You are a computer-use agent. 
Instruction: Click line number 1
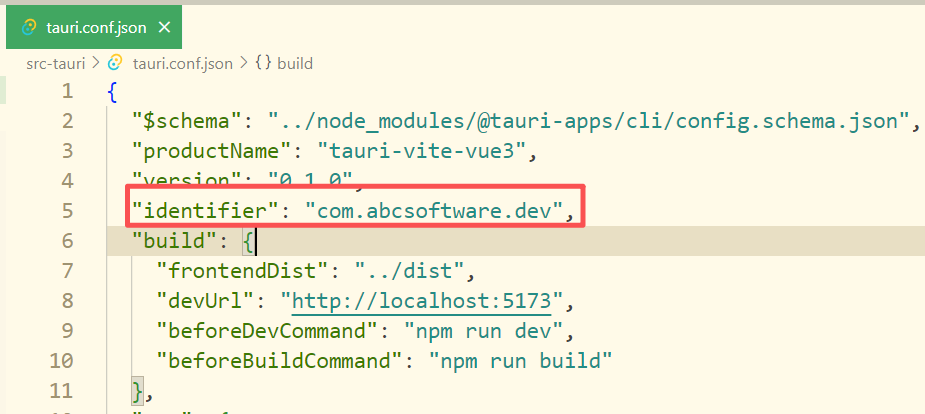tap(67, 91)
